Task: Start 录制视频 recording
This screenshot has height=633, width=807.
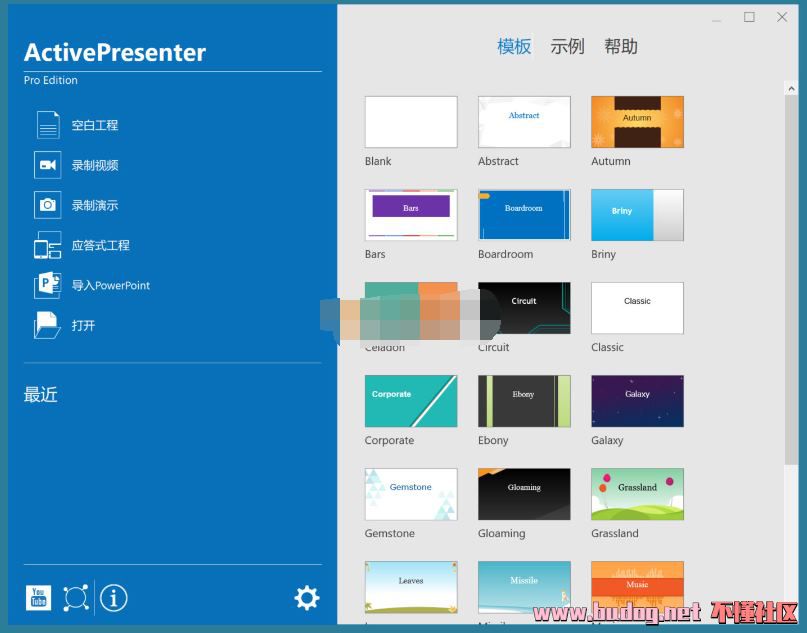Action: coord(95,165)
